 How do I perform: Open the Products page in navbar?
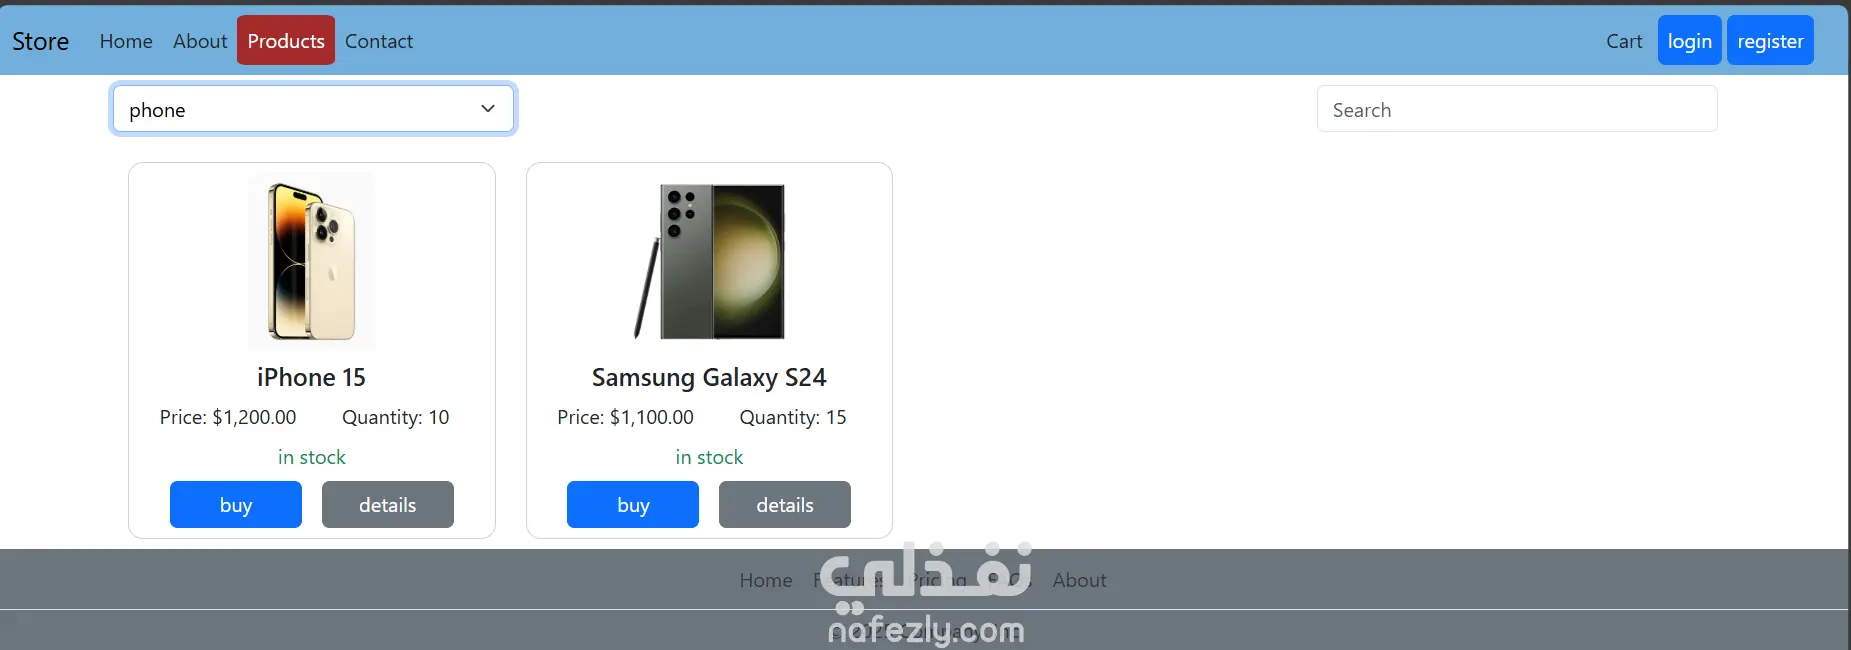(286, 40)
